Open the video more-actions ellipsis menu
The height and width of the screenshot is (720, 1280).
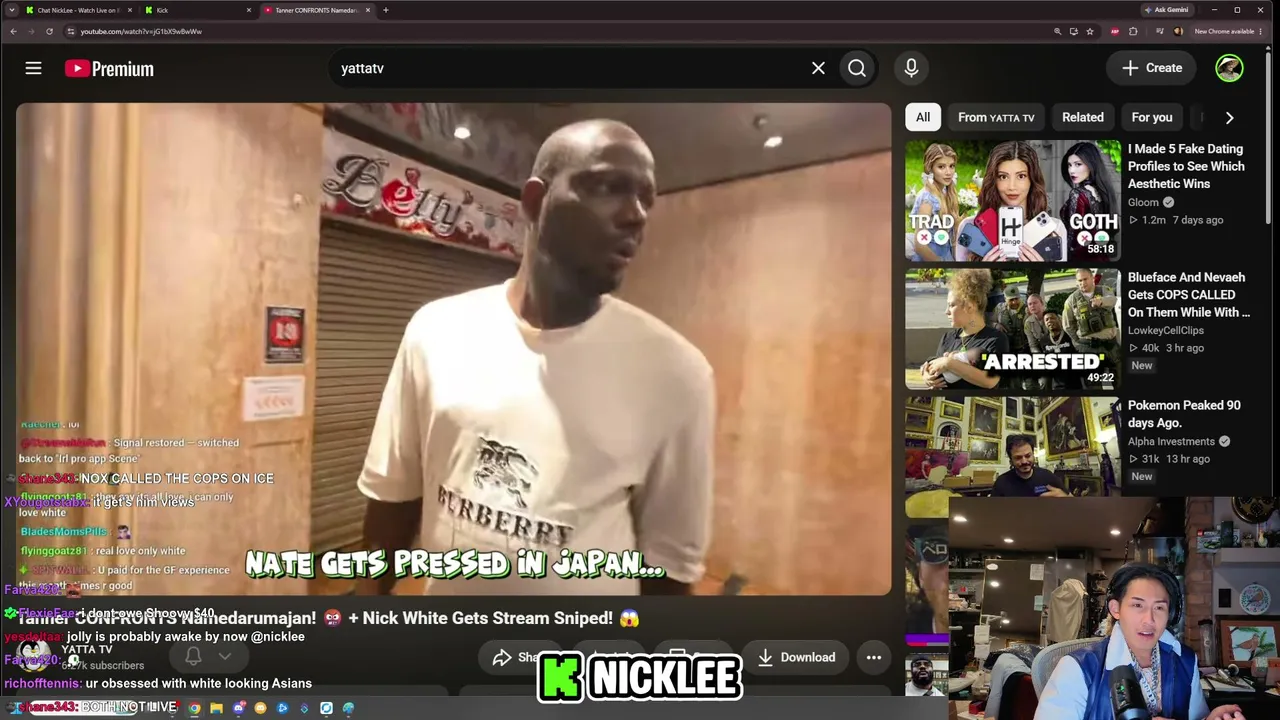[x=874, y=657]
